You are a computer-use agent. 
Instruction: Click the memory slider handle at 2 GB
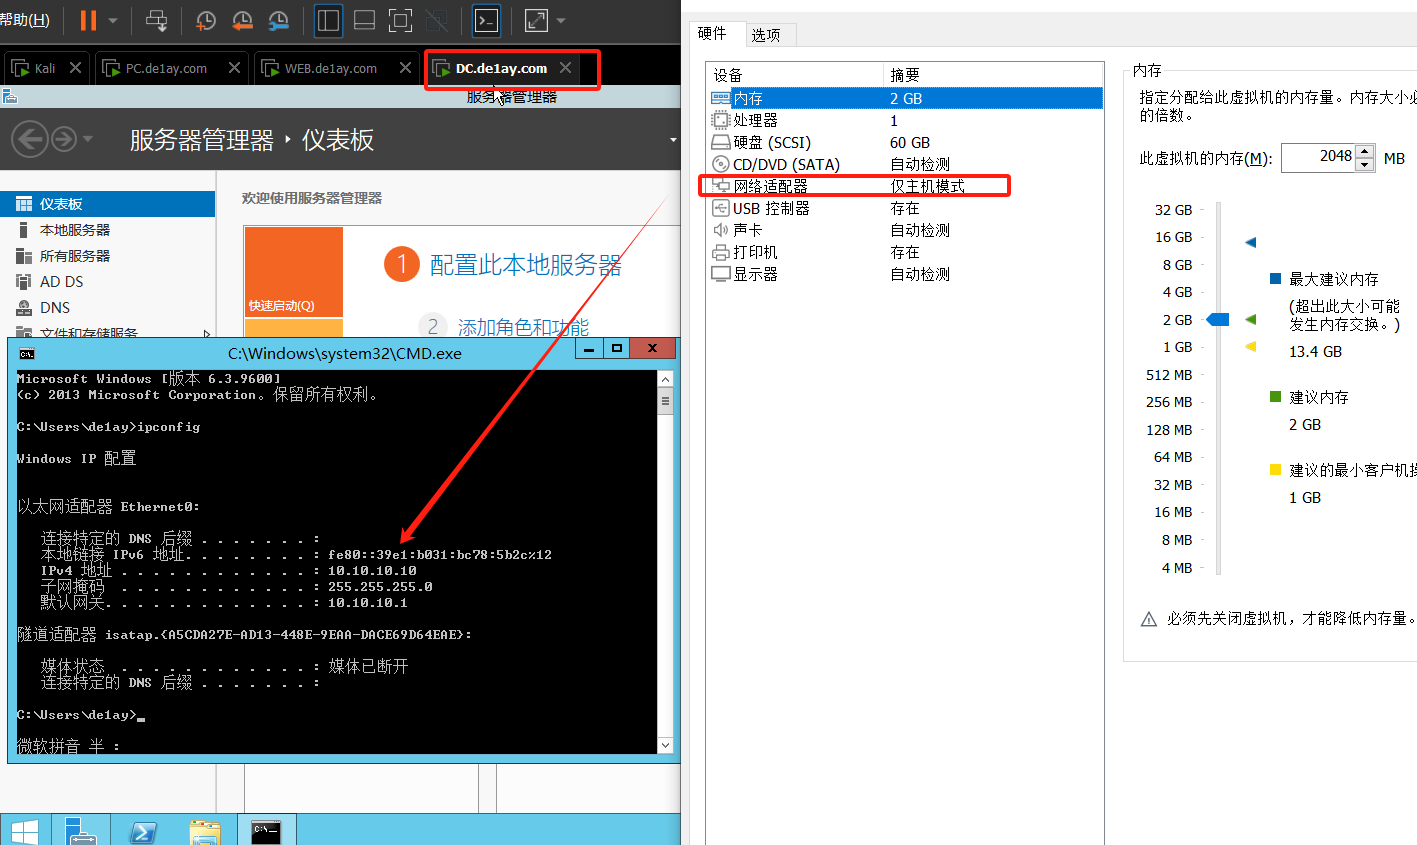tap(1217, 320)
